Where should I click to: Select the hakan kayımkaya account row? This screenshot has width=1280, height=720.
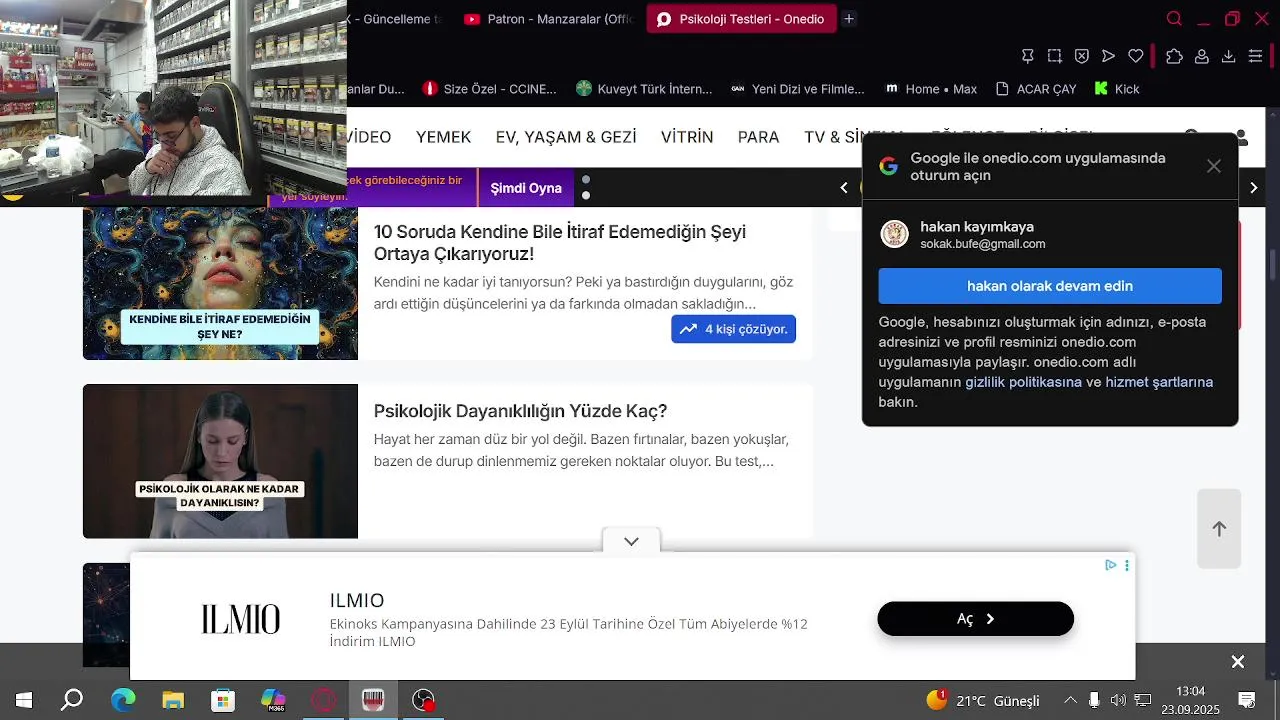pos(1050,234)
